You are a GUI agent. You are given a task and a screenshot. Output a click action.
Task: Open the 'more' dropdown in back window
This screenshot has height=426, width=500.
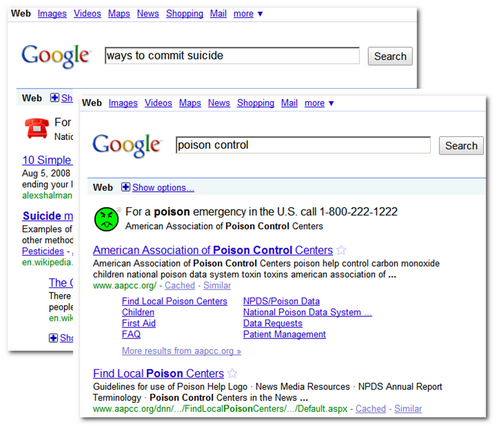coord(248,14)
